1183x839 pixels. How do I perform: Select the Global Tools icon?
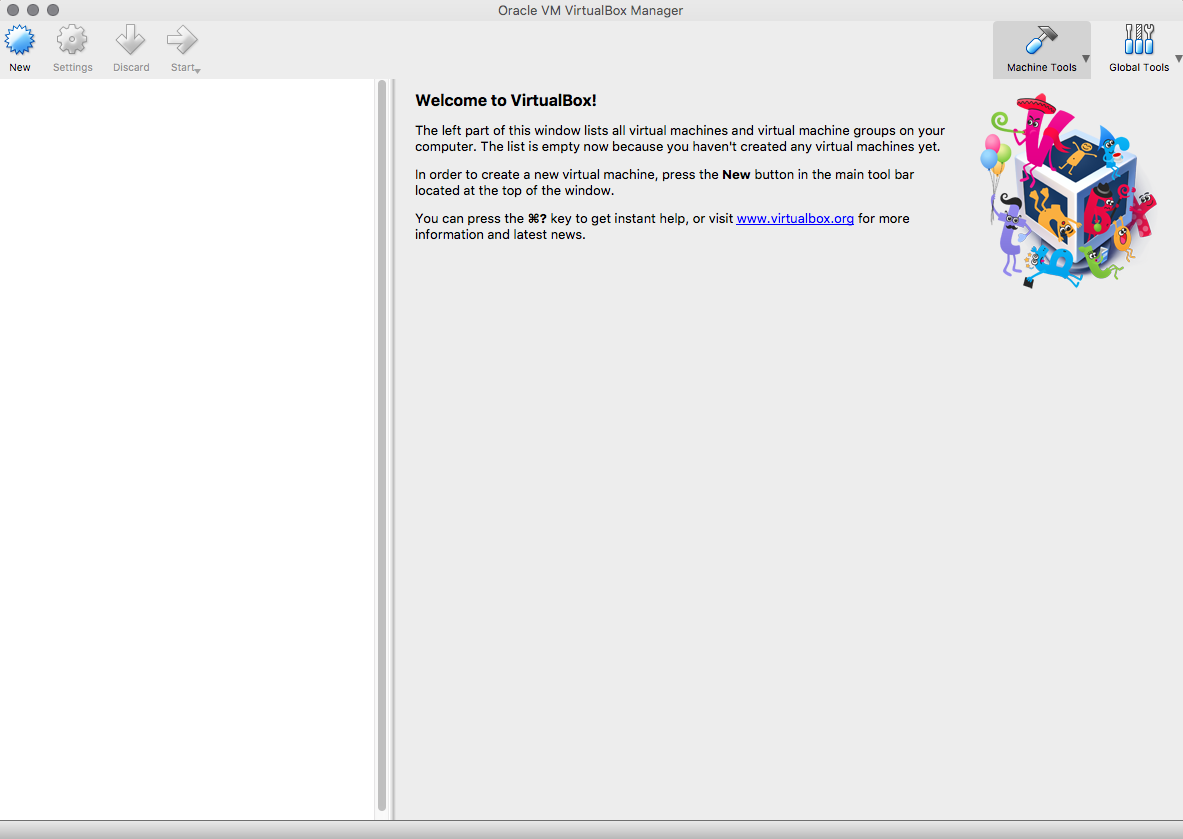click(1138, 39)
